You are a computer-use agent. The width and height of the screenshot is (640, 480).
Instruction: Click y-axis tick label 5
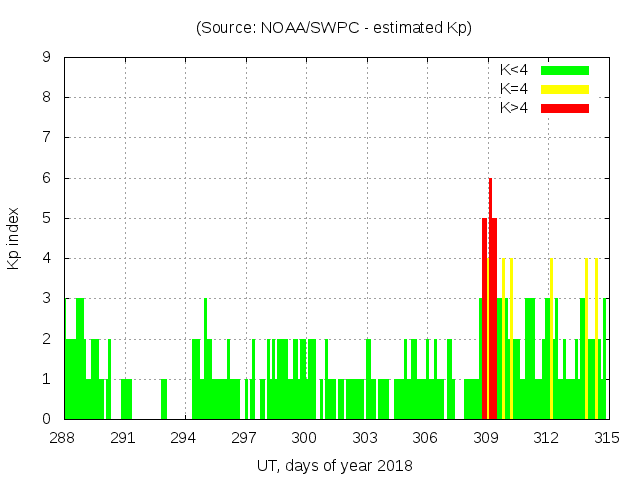pyautogui.click(x=47, y=218)
